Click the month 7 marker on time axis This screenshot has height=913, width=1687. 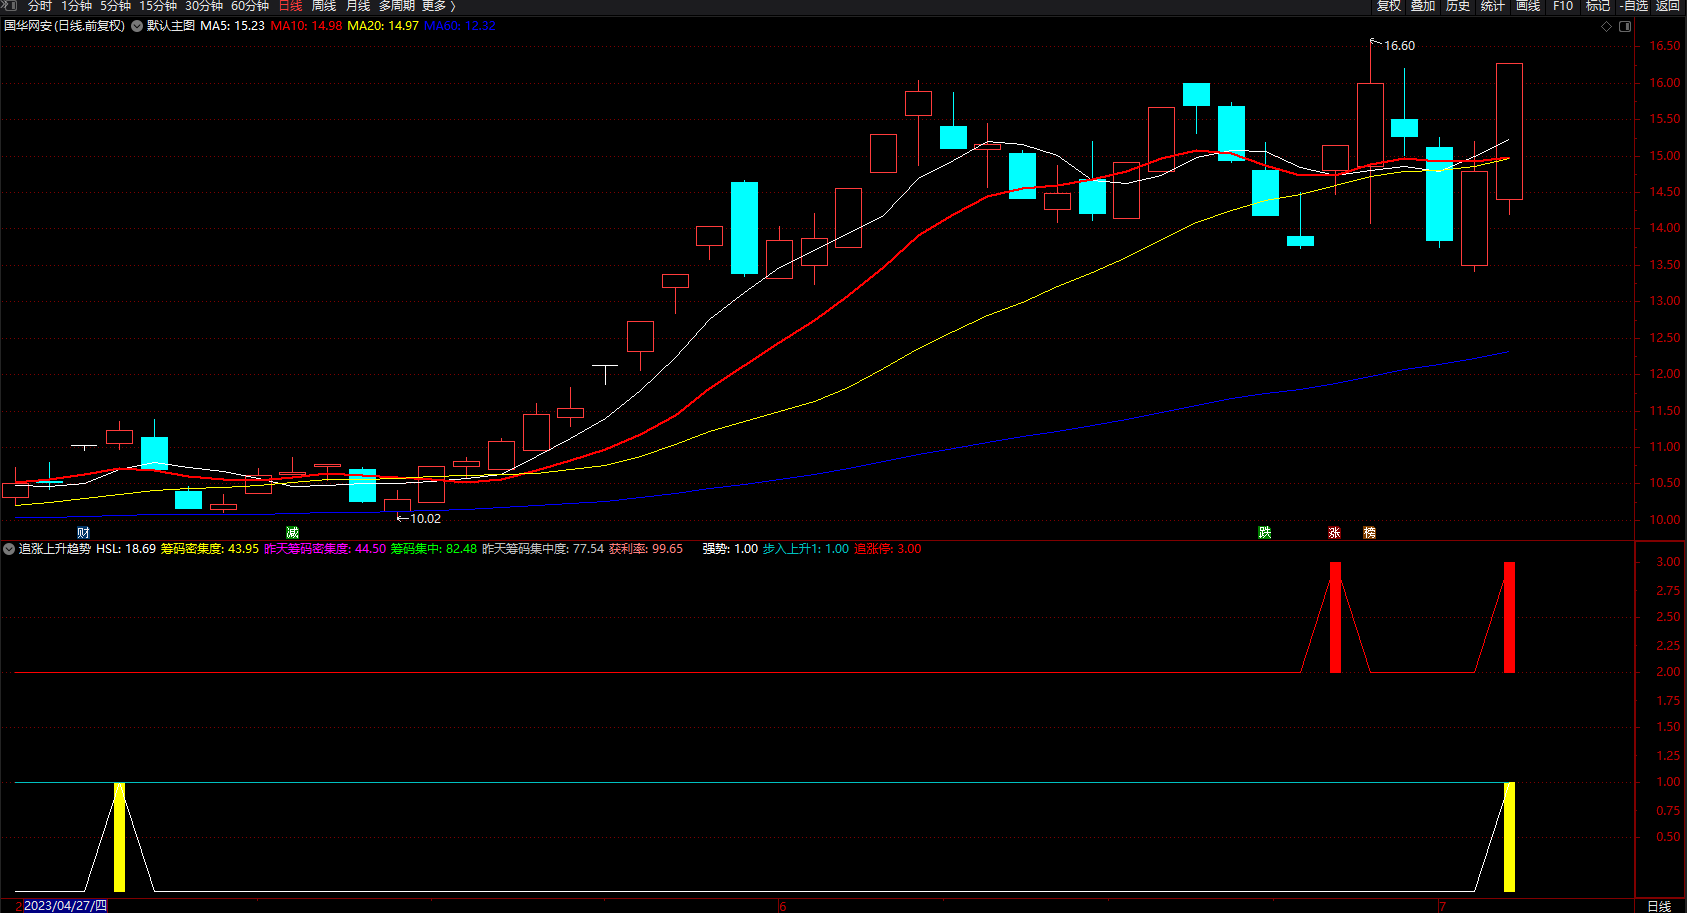tap(1441, 907)
